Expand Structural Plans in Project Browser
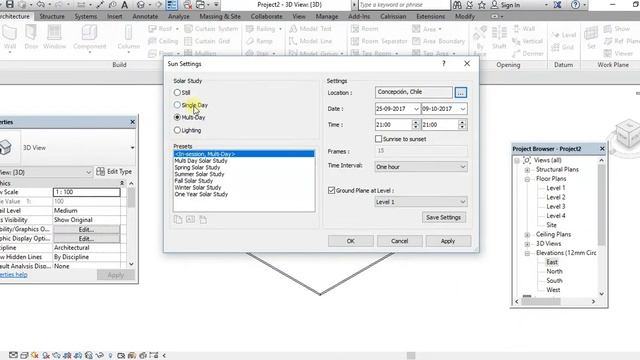640x360 pixels. click(x=527, y=169)
